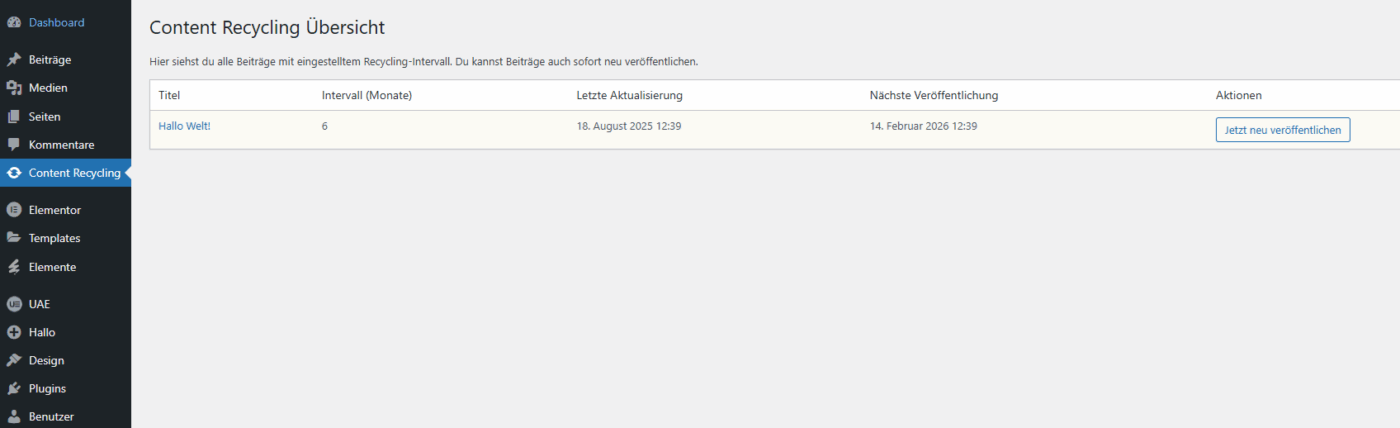This screenshot has width=1400, height=428.
Task: Select the Kommentare menu label
Action: 61,145
